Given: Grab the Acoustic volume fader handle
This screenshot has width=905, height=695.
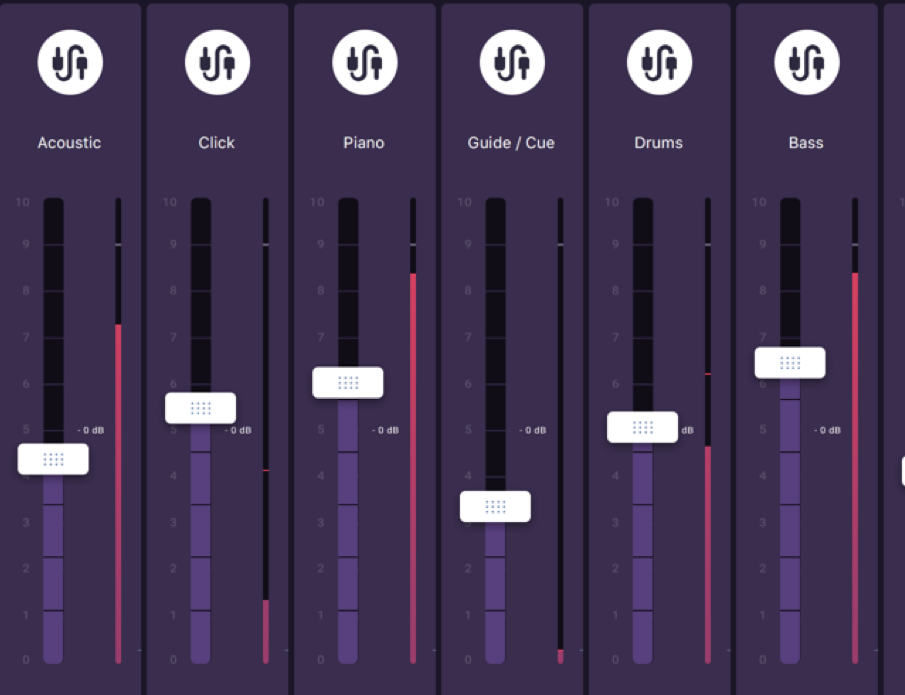Looking at the screenshot, I should coord(53,459).
